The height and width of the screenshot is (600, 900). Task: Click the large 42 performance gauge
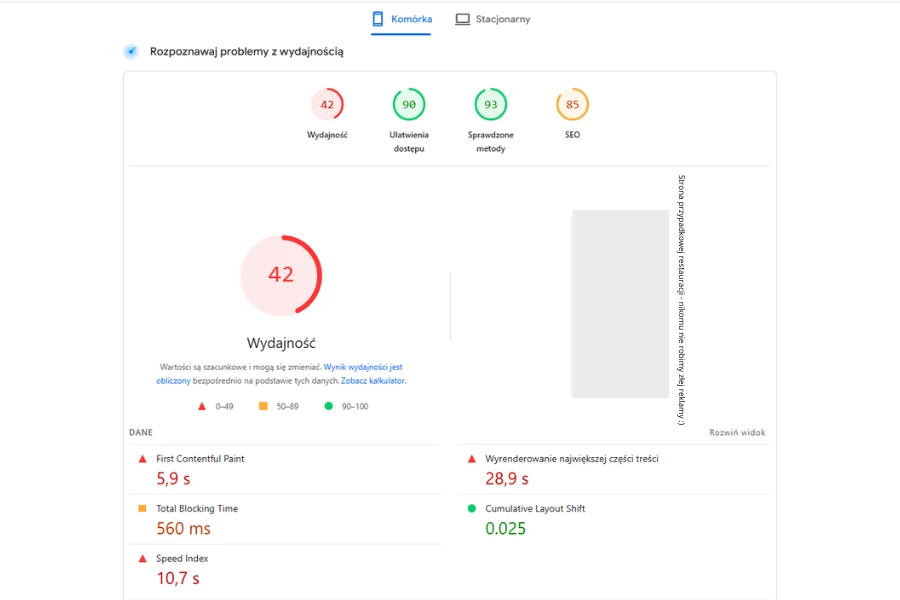point(281,275)
